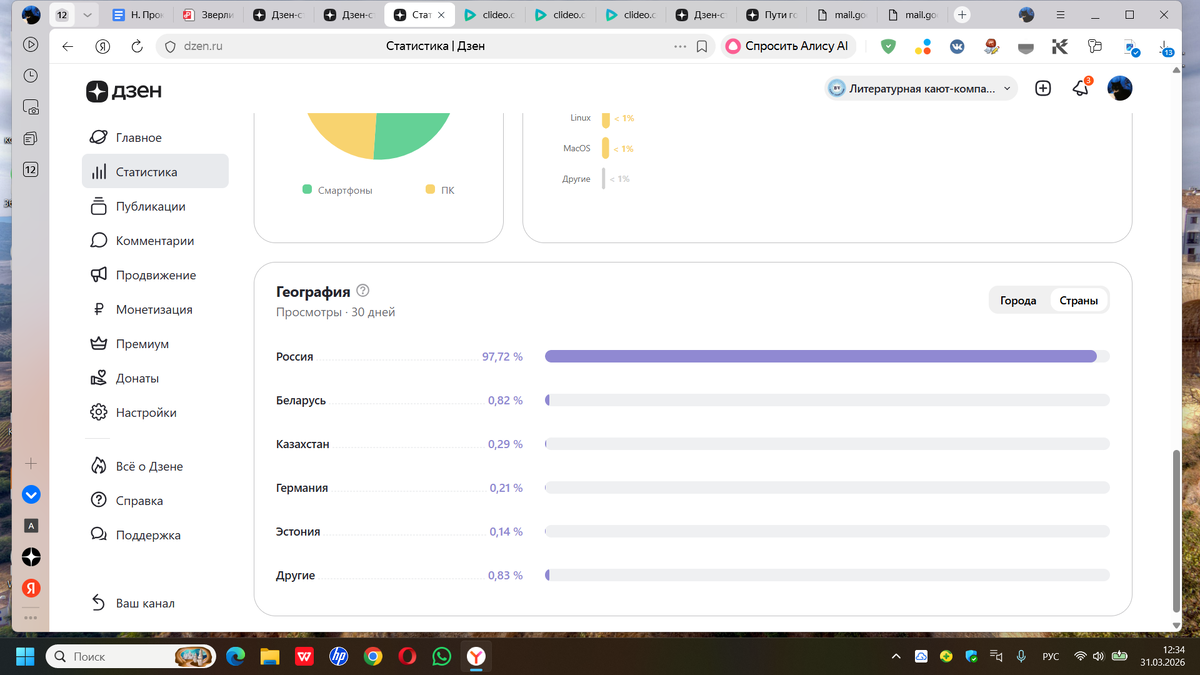Image resolution: width=1200 pixels, height=675 pixels.
Task: Open the VK extension icon
Action: tap(957, 46)
